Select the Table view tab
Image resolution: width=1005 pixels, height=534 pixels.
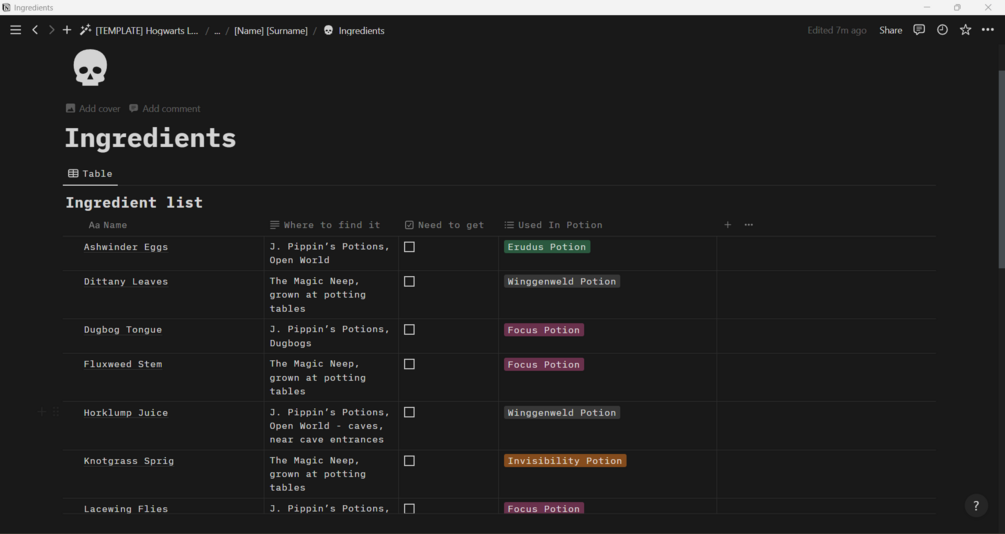[90, 174]
